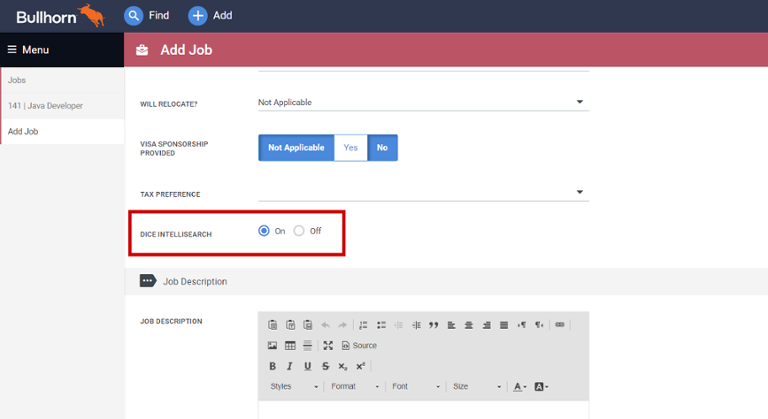Insert a hyperlink using the link icon

click(559, 325)
